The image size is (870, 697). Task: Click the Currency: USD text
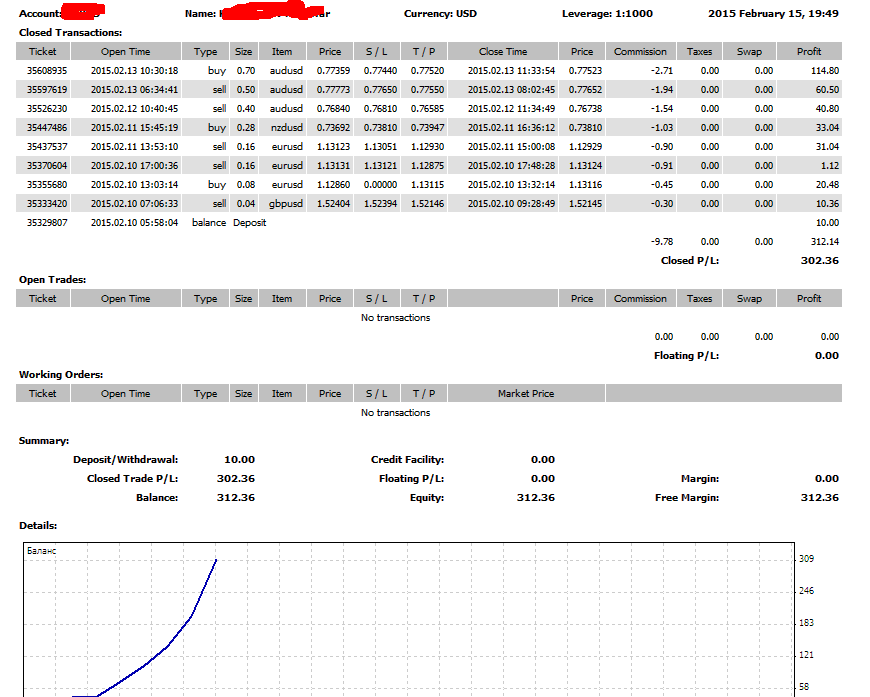[x=440, y=14]
